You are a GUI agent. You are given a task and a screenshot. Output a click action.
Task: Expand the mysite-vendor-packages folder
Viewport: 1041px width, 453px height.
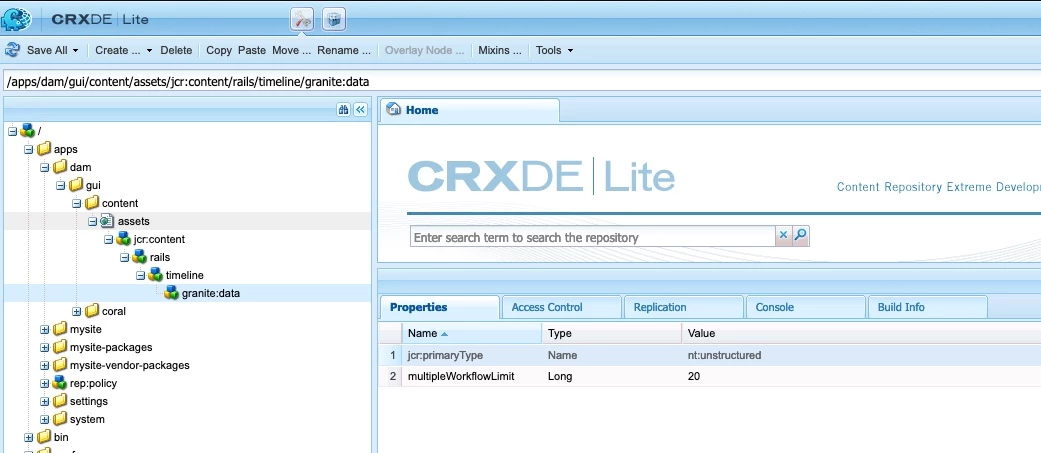click(x=44, y=365)
